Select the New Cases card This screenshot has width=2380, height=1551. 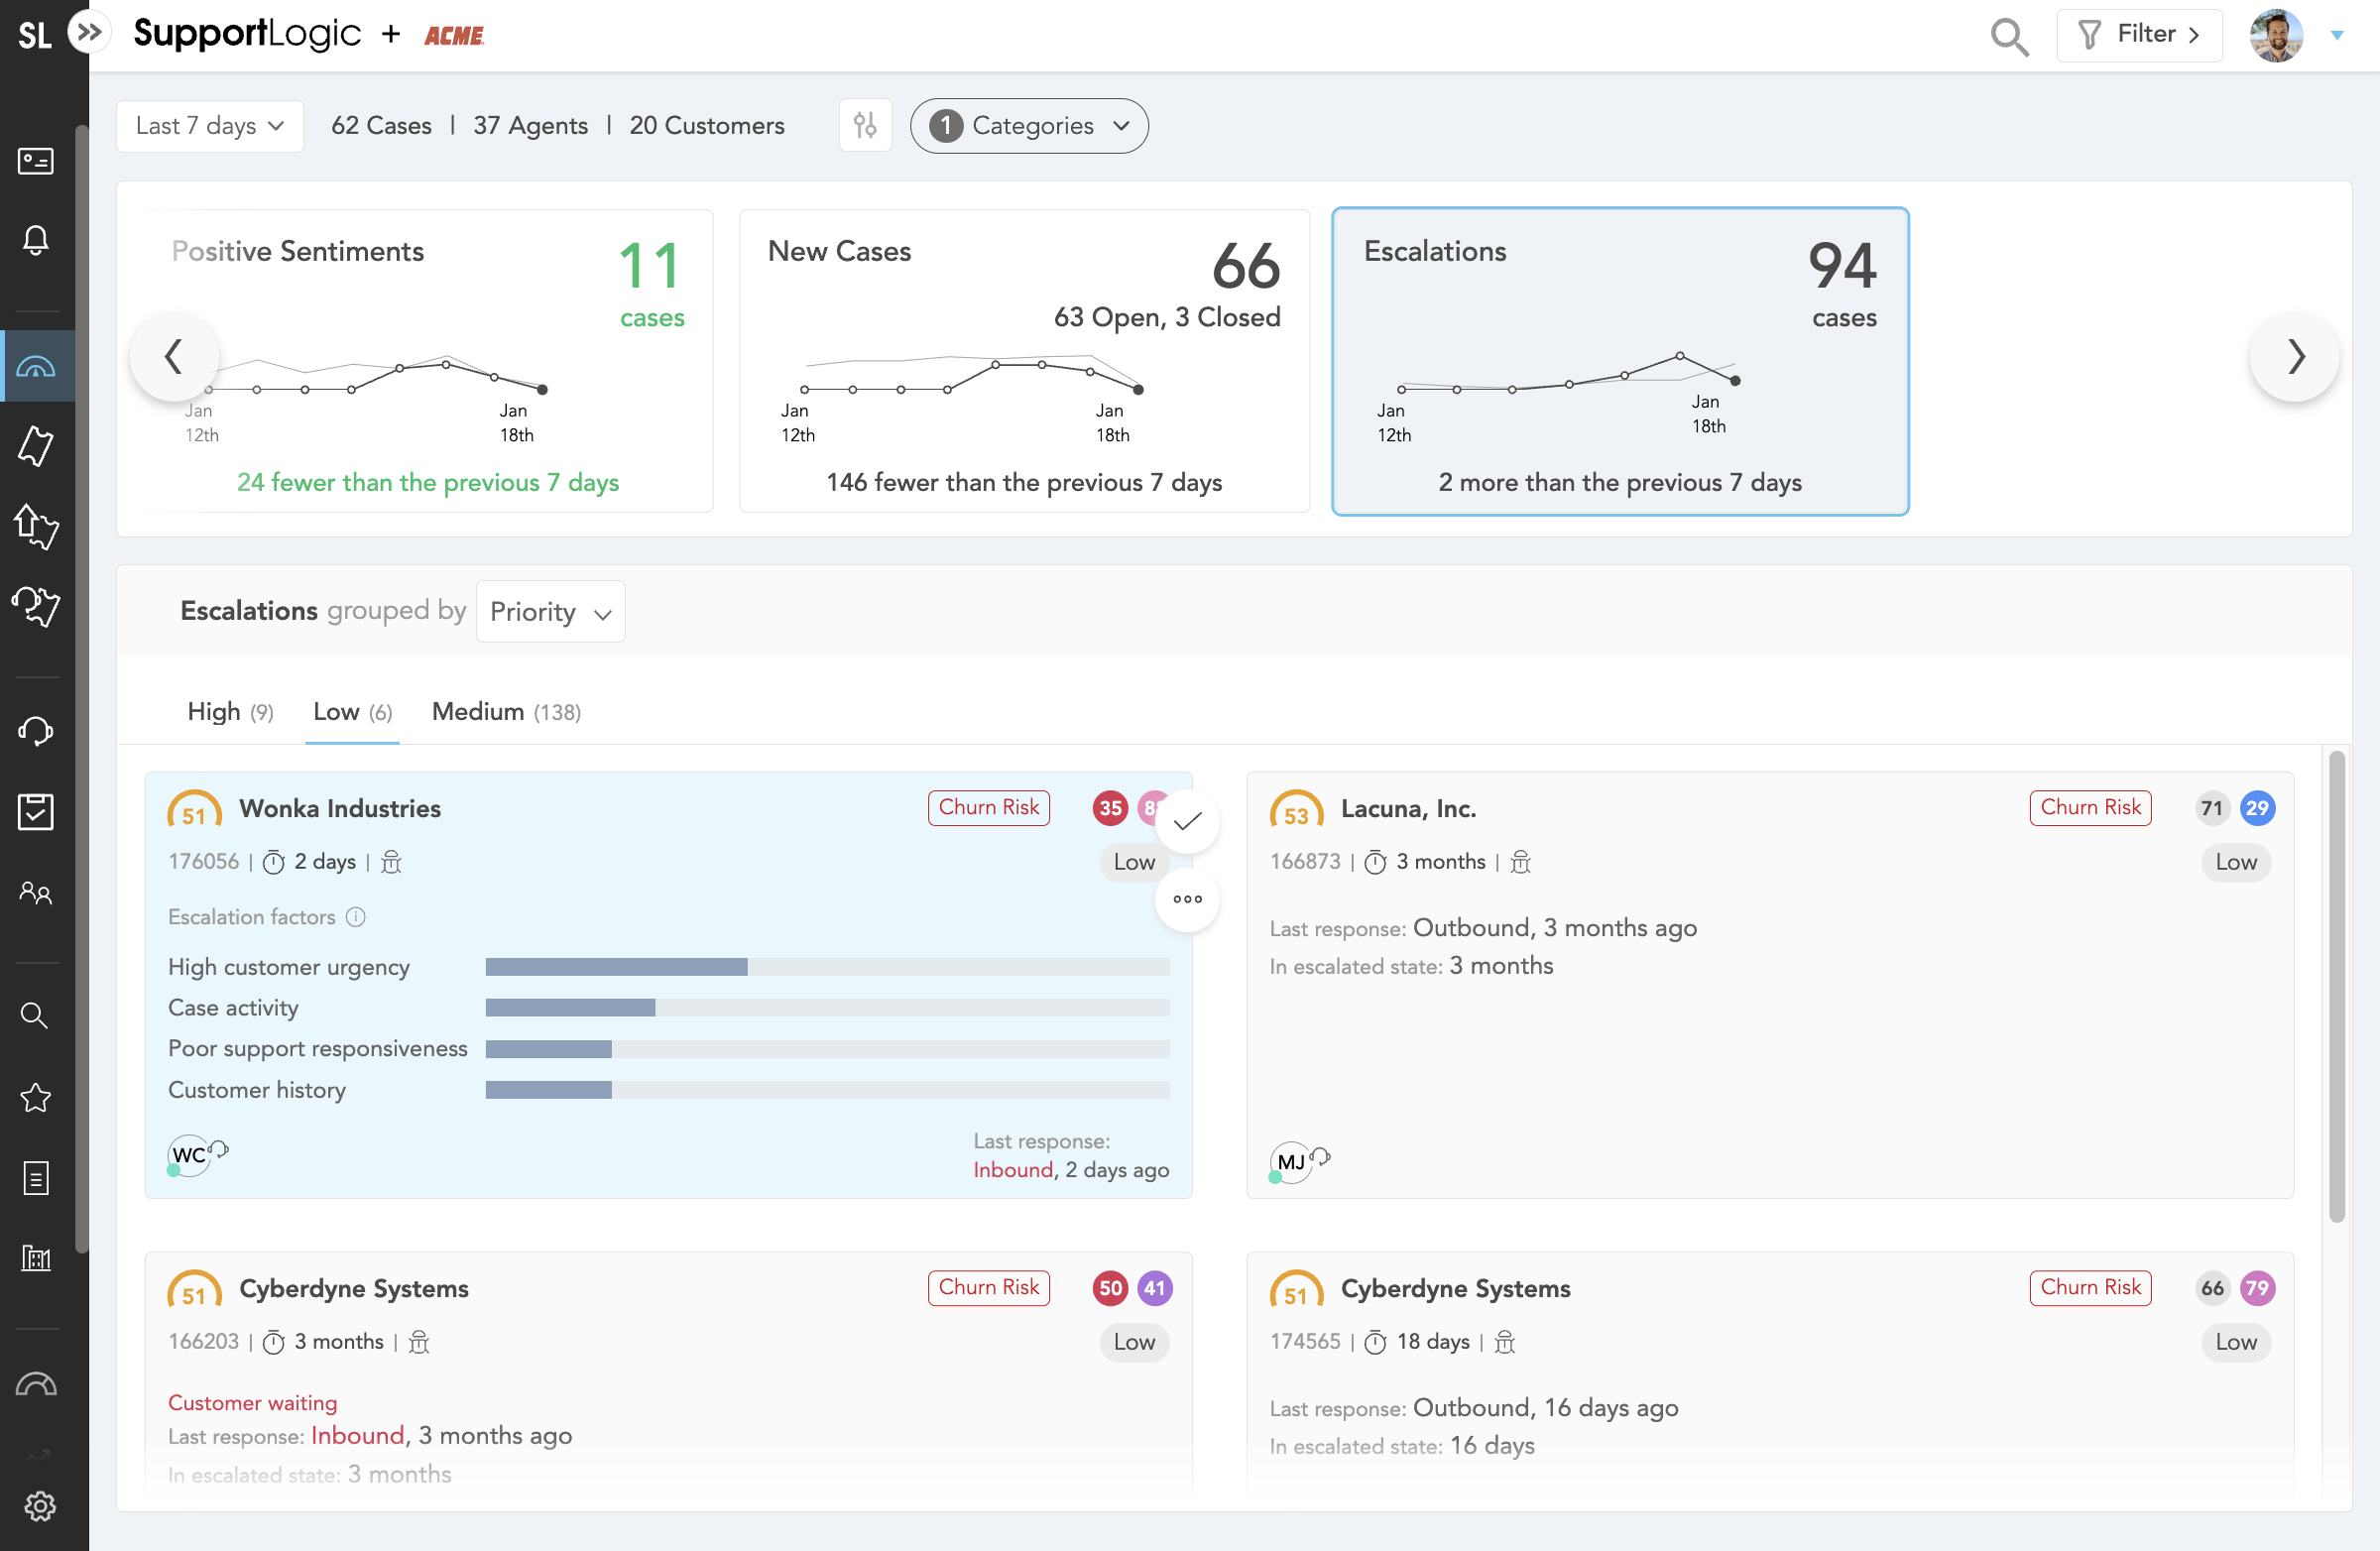pos(1024,361)
